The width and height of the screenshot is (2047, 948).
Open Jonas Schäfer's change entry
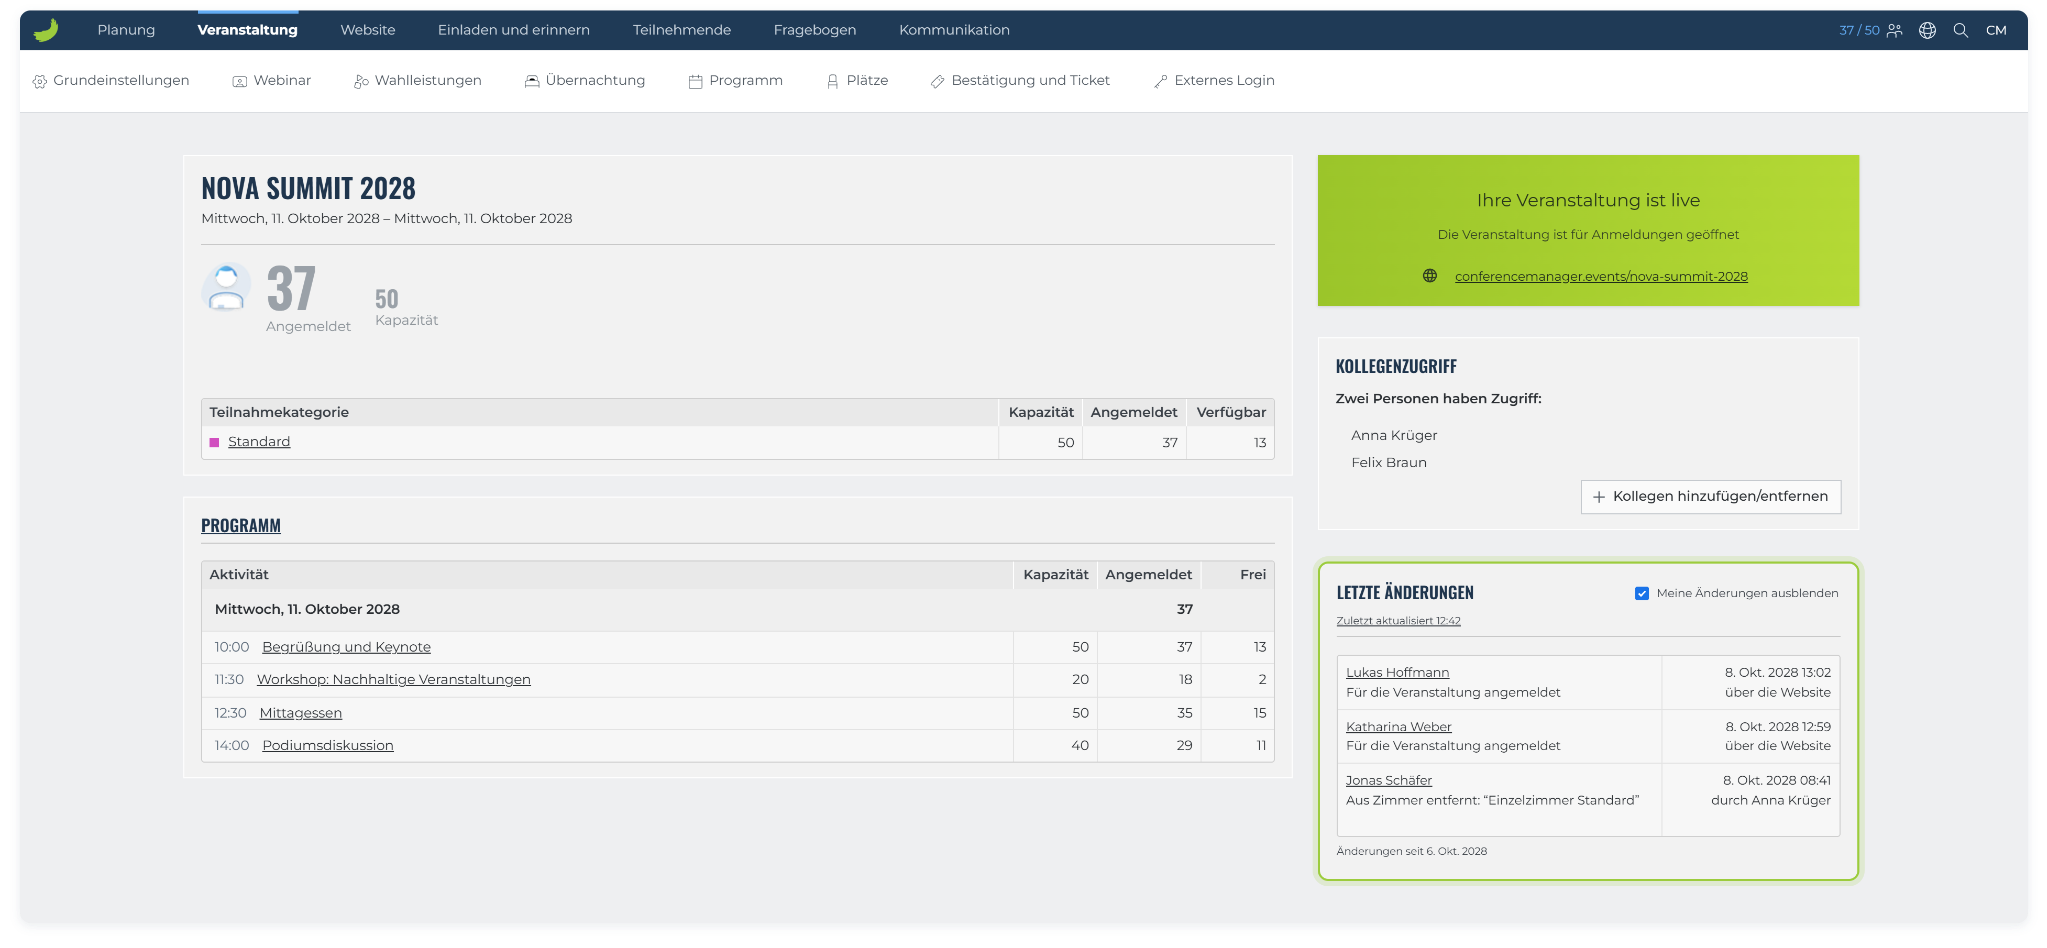pyautogui.click(x=1389, y=781)
